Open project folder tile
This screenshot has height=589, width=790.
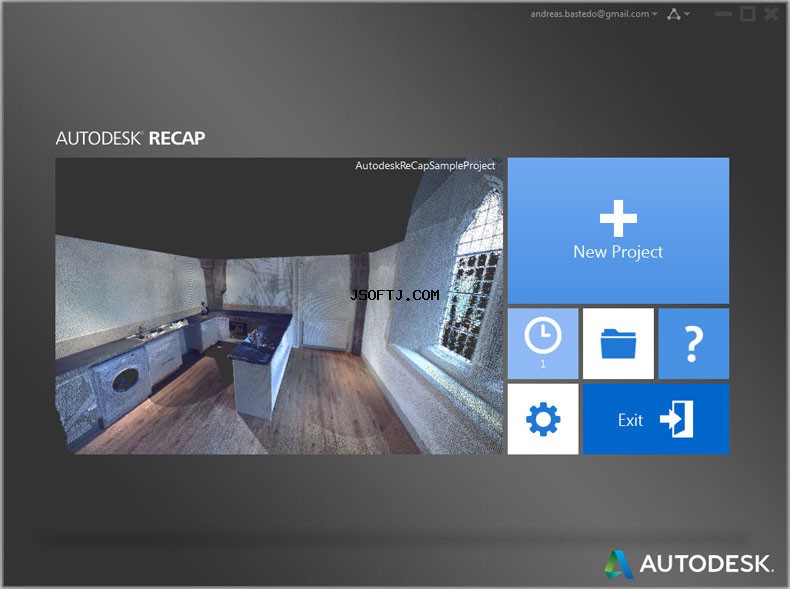[x=618, y=343]
